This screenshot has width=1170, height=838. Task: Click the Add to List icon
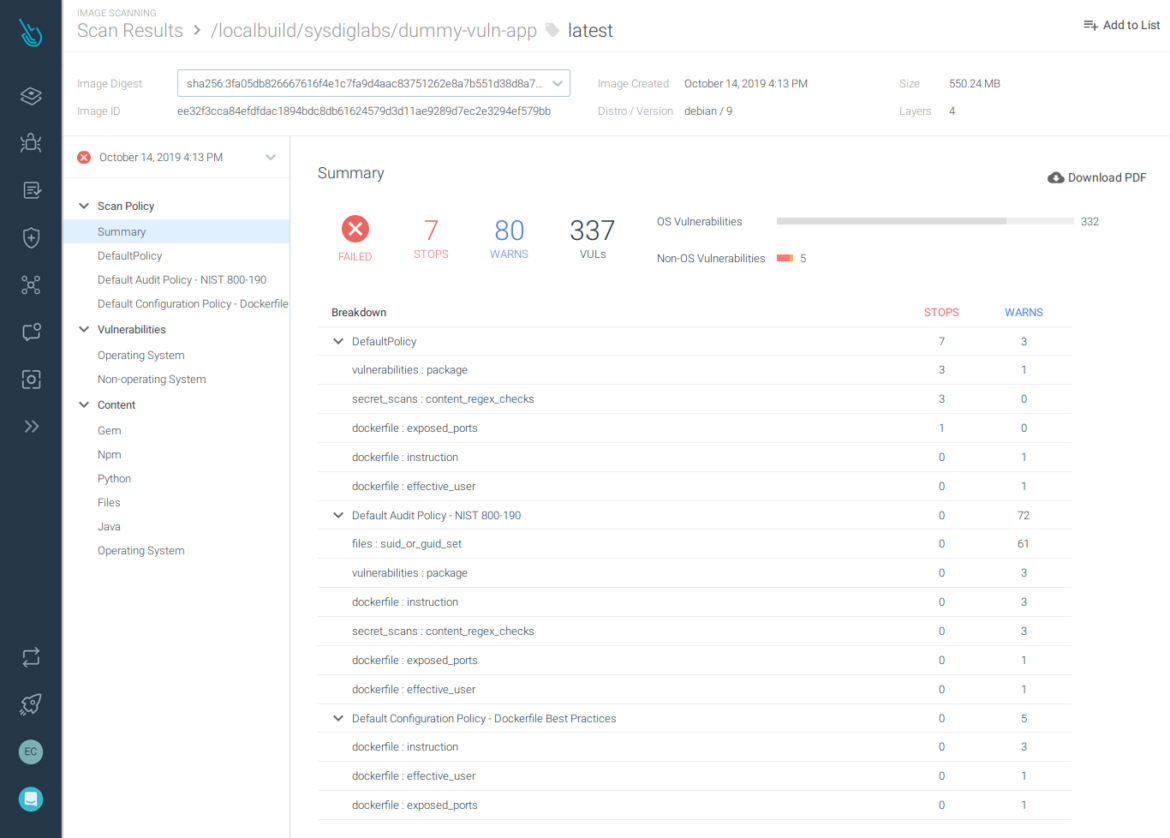coord(1090,25)
